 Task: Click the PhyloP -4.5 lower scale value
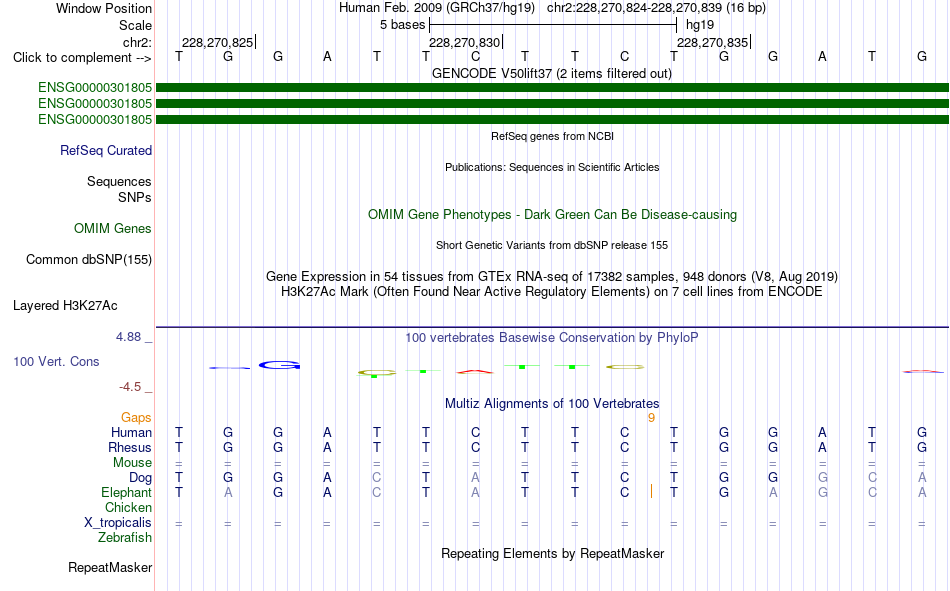tap(130, 387)
